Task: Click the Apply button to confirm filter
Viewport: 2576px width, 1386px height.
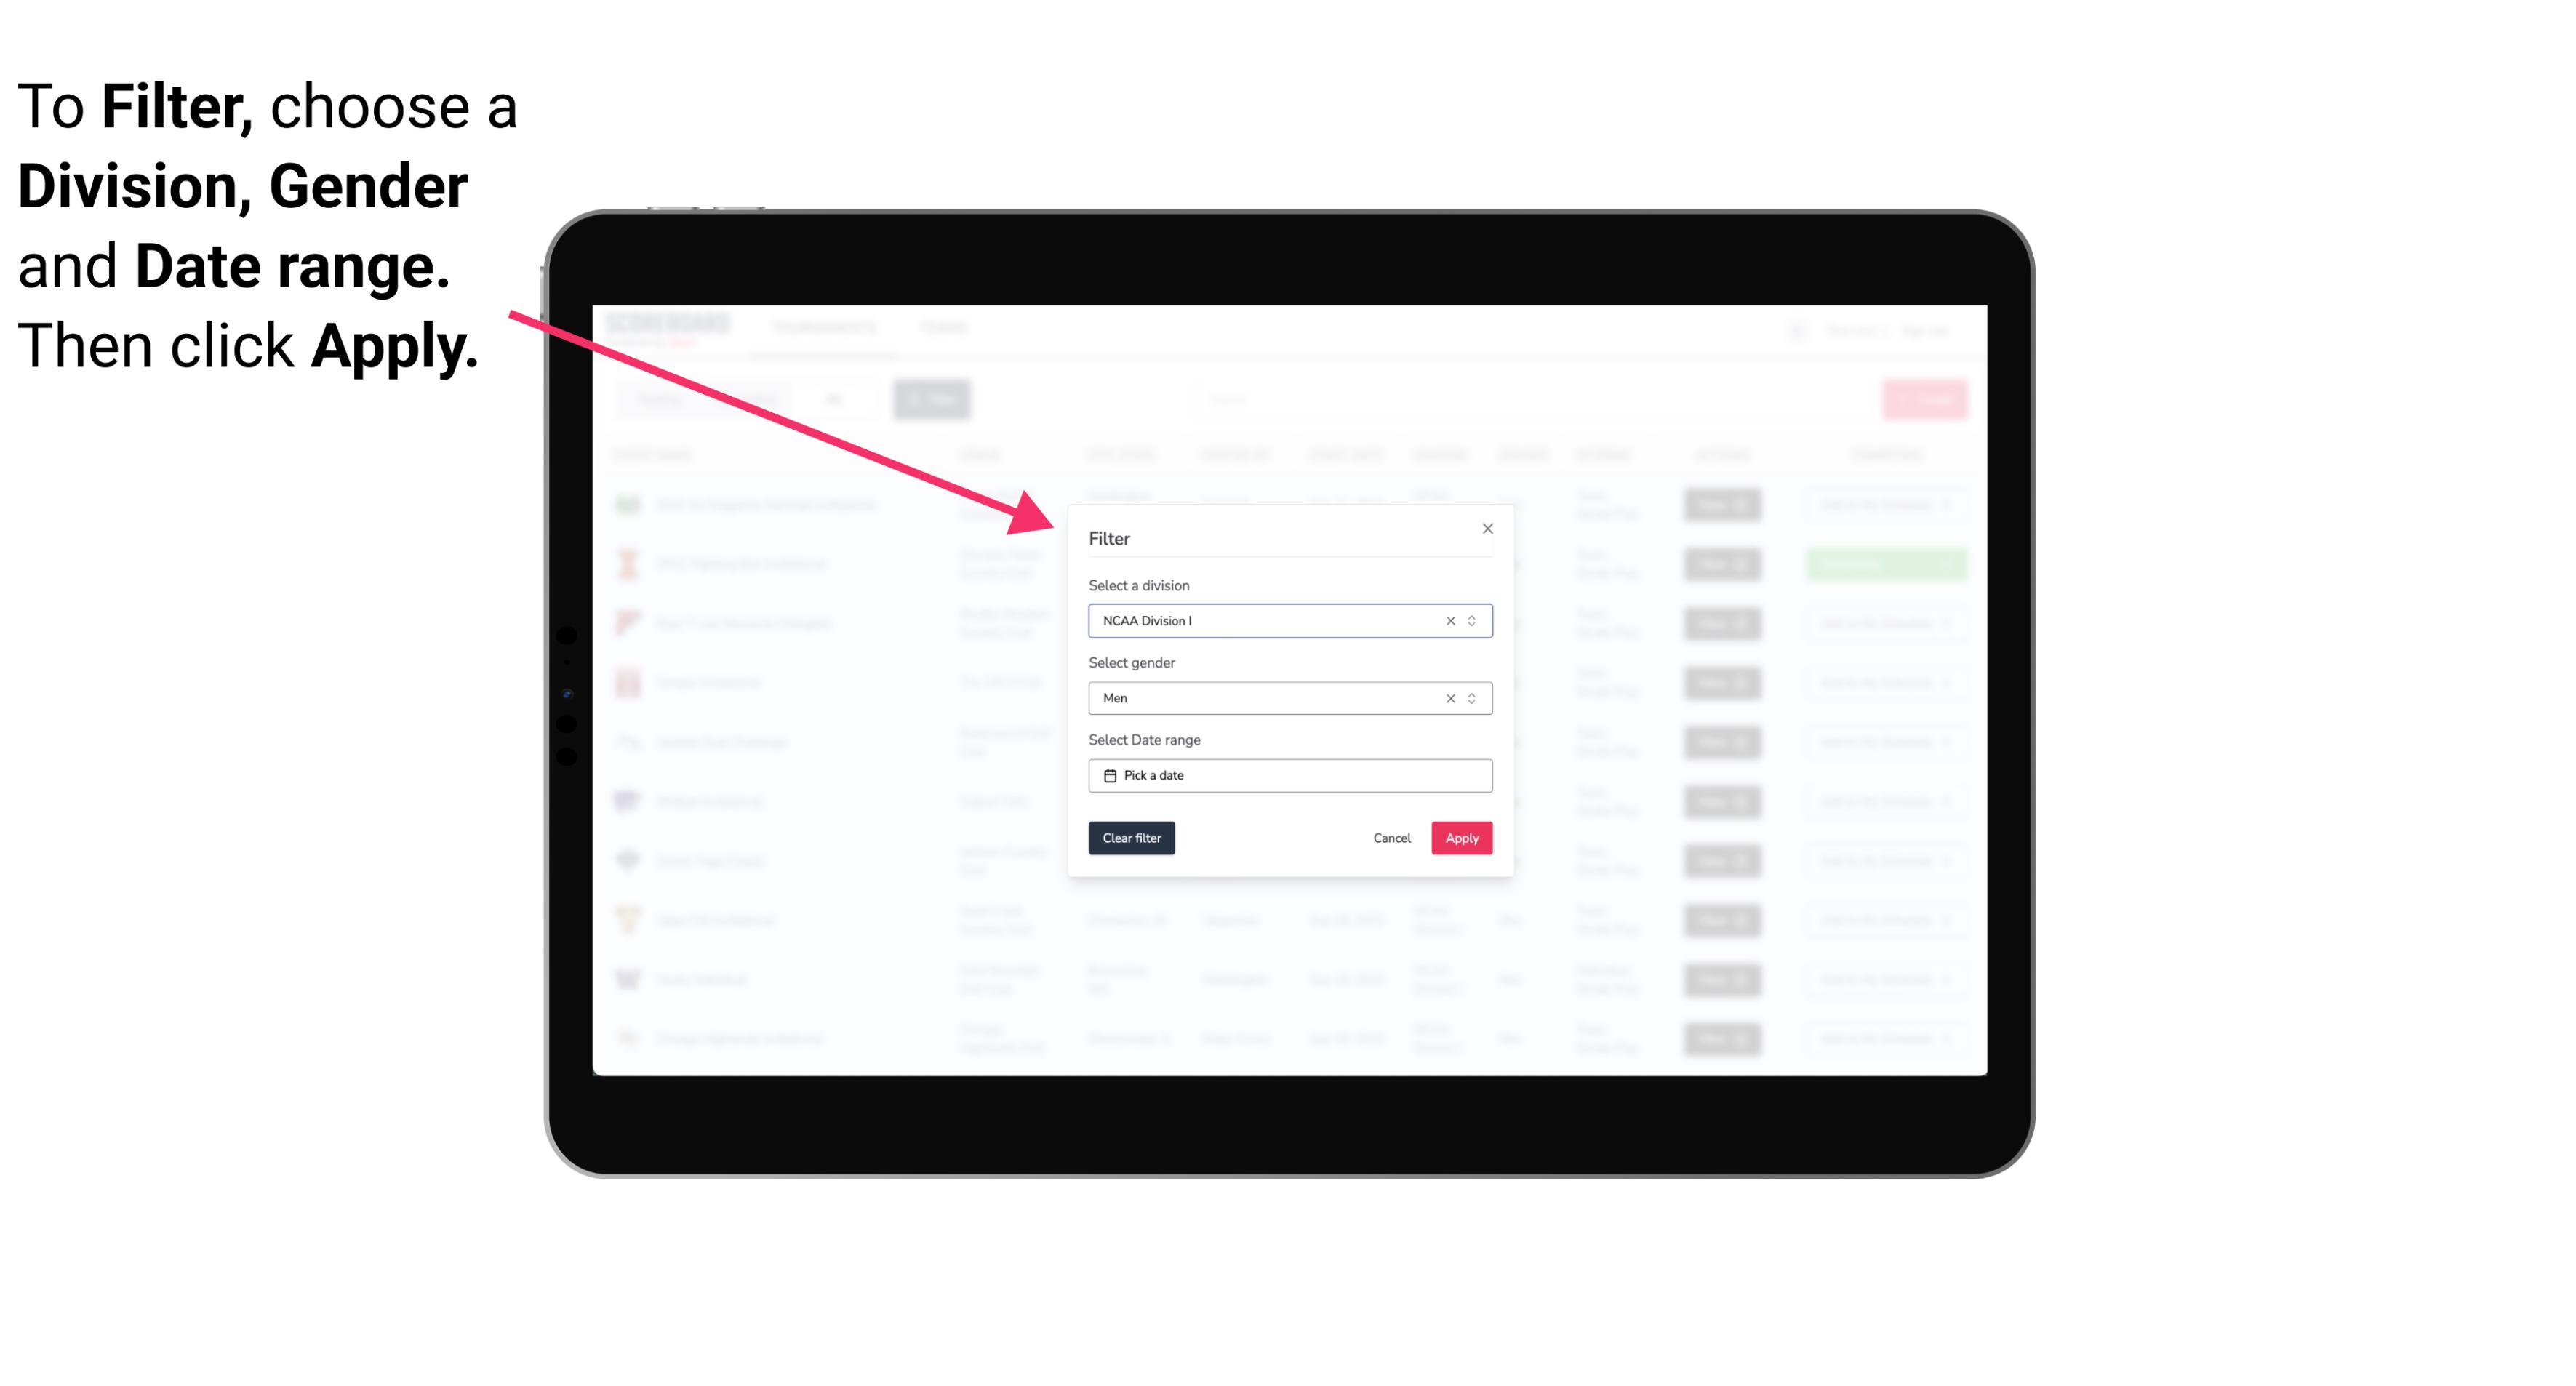Action: 1460,838
